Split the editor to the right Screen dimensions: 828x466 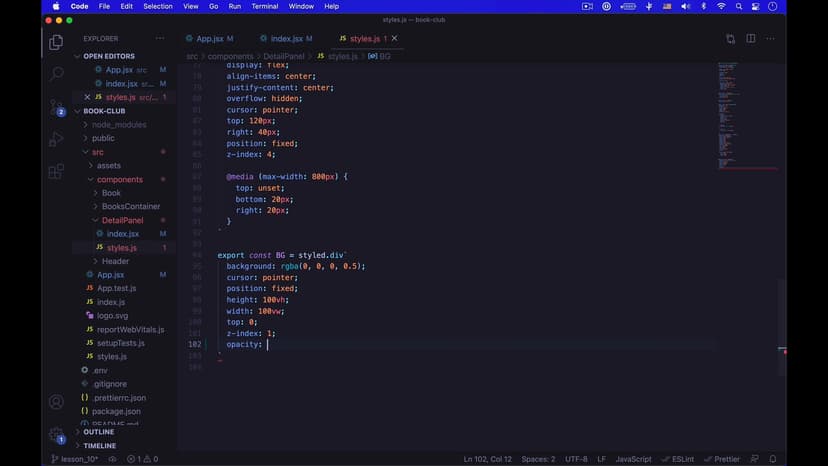tap(751, 39)
